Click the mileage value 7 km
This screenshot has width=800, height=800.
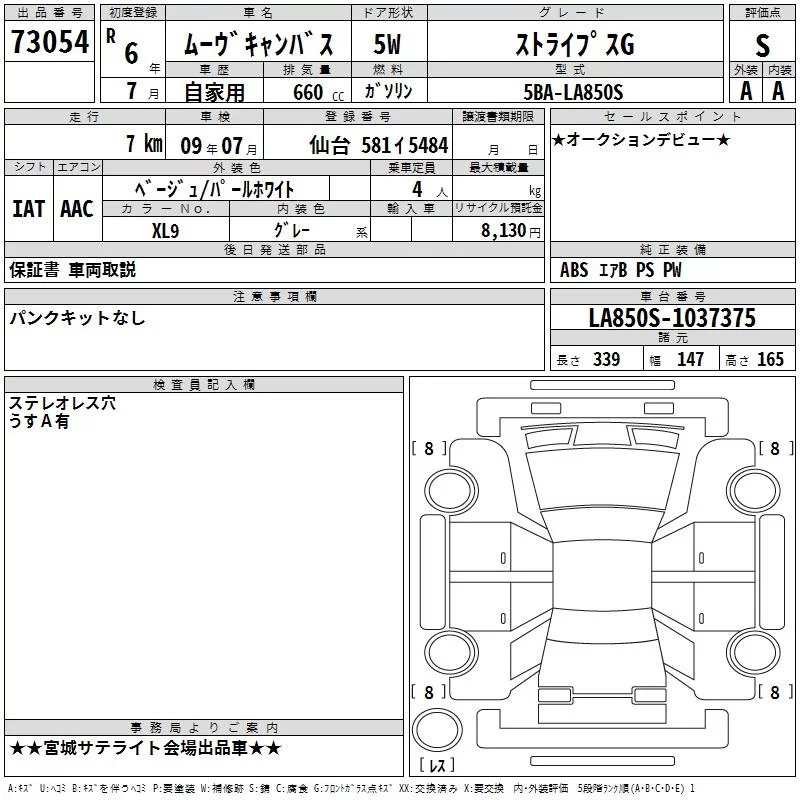click(x=144, y=143)
